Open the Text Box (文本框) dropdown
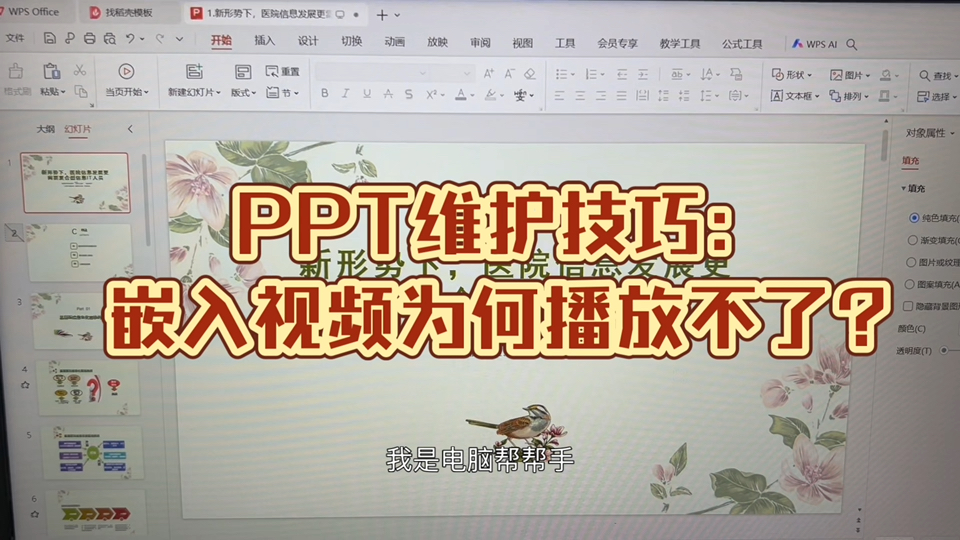This screenshot has height=540, width=960. [795, 96]
